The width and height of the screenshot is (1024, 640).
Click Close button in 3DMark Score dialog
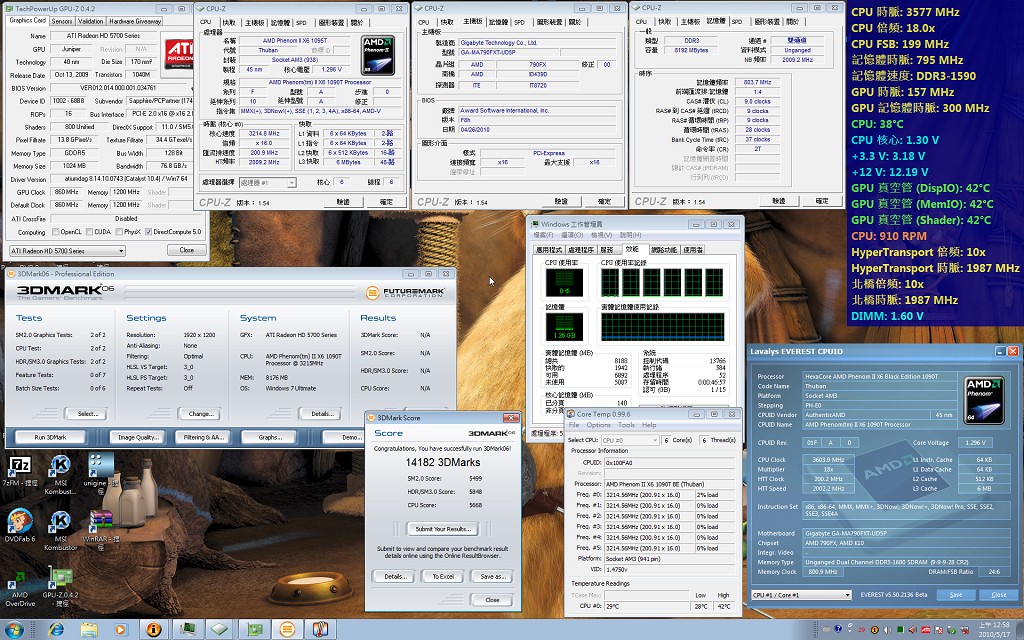click(x=492, y=600)
